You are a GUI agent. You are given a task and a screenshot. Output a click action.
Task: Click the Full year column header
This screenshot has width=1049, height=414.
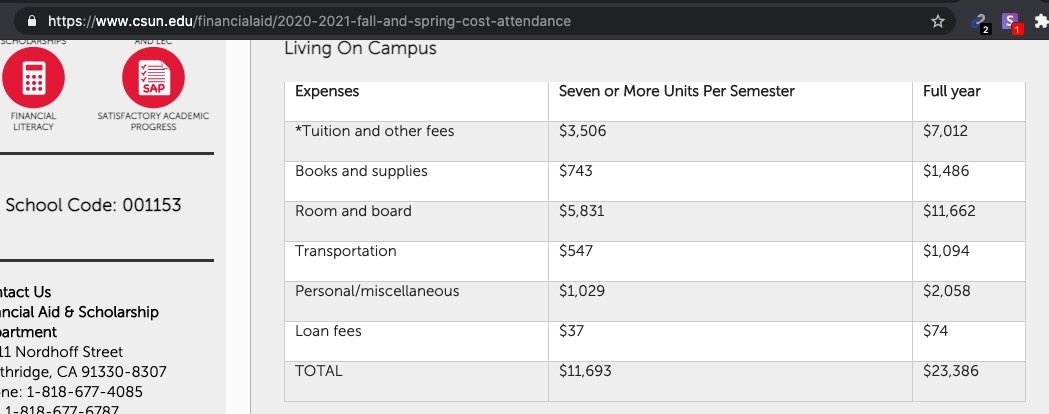pos(952,91)
